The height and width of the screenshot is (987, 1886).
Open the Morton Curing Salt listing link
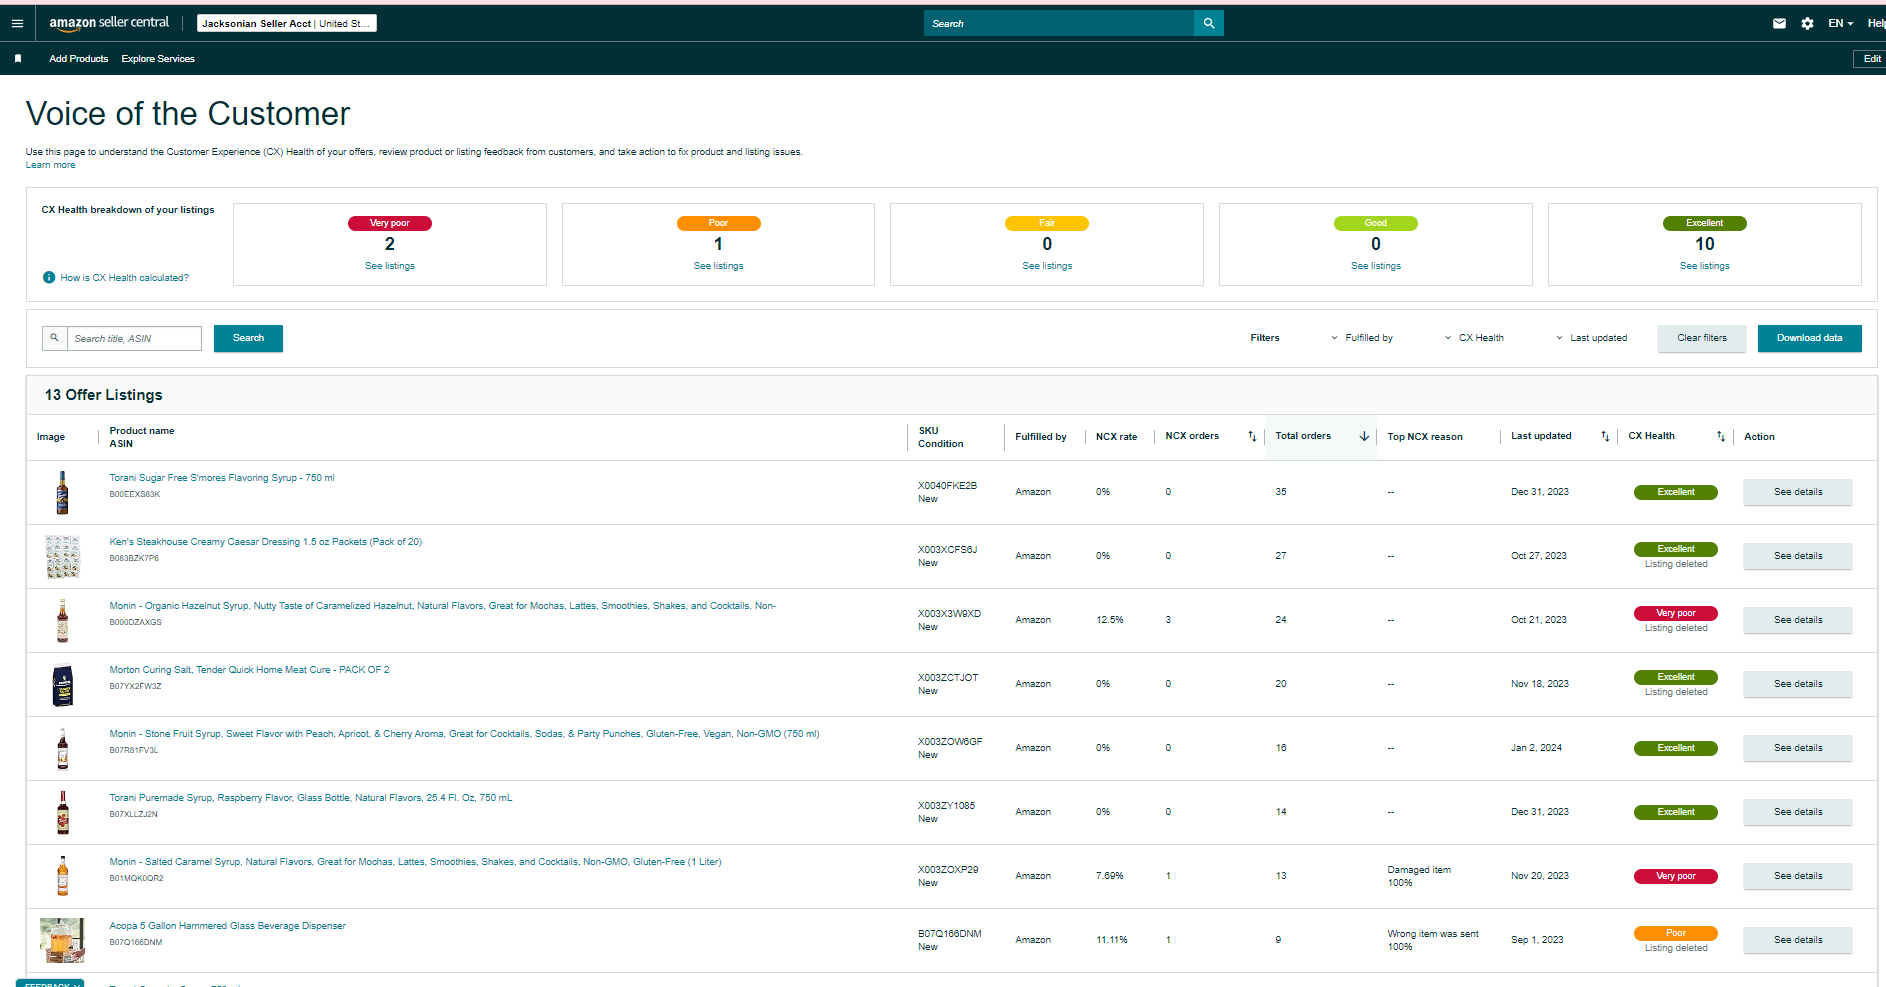[x=249, y=670]
